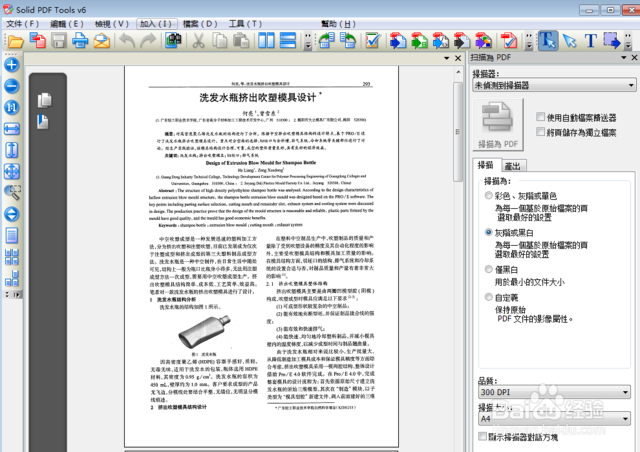Expand the first toolbar overflow chevron
The height and width of the screenshot is (452, 640).
pyautogui.click(x=308, y=41)
